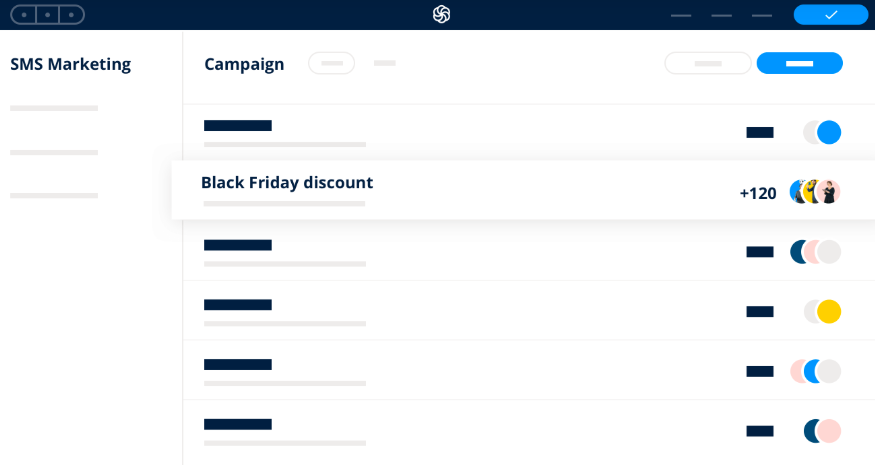This screenshot has height=465, width=875.
Task: Click the navy-and-pink circles on last row
Action: tap(822, 431)
